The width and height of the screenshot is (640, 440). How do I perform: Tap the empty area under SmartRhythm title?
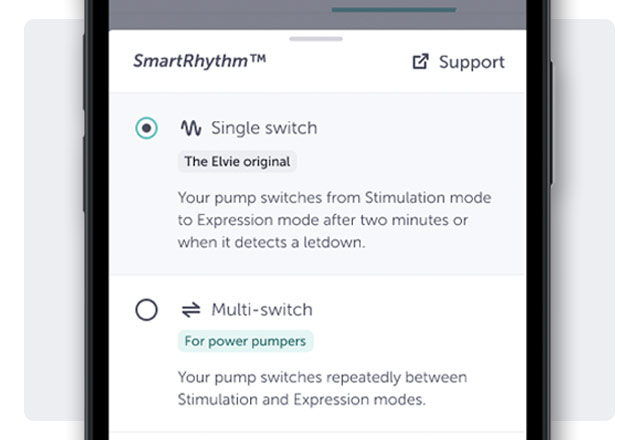tap(318, 83)
